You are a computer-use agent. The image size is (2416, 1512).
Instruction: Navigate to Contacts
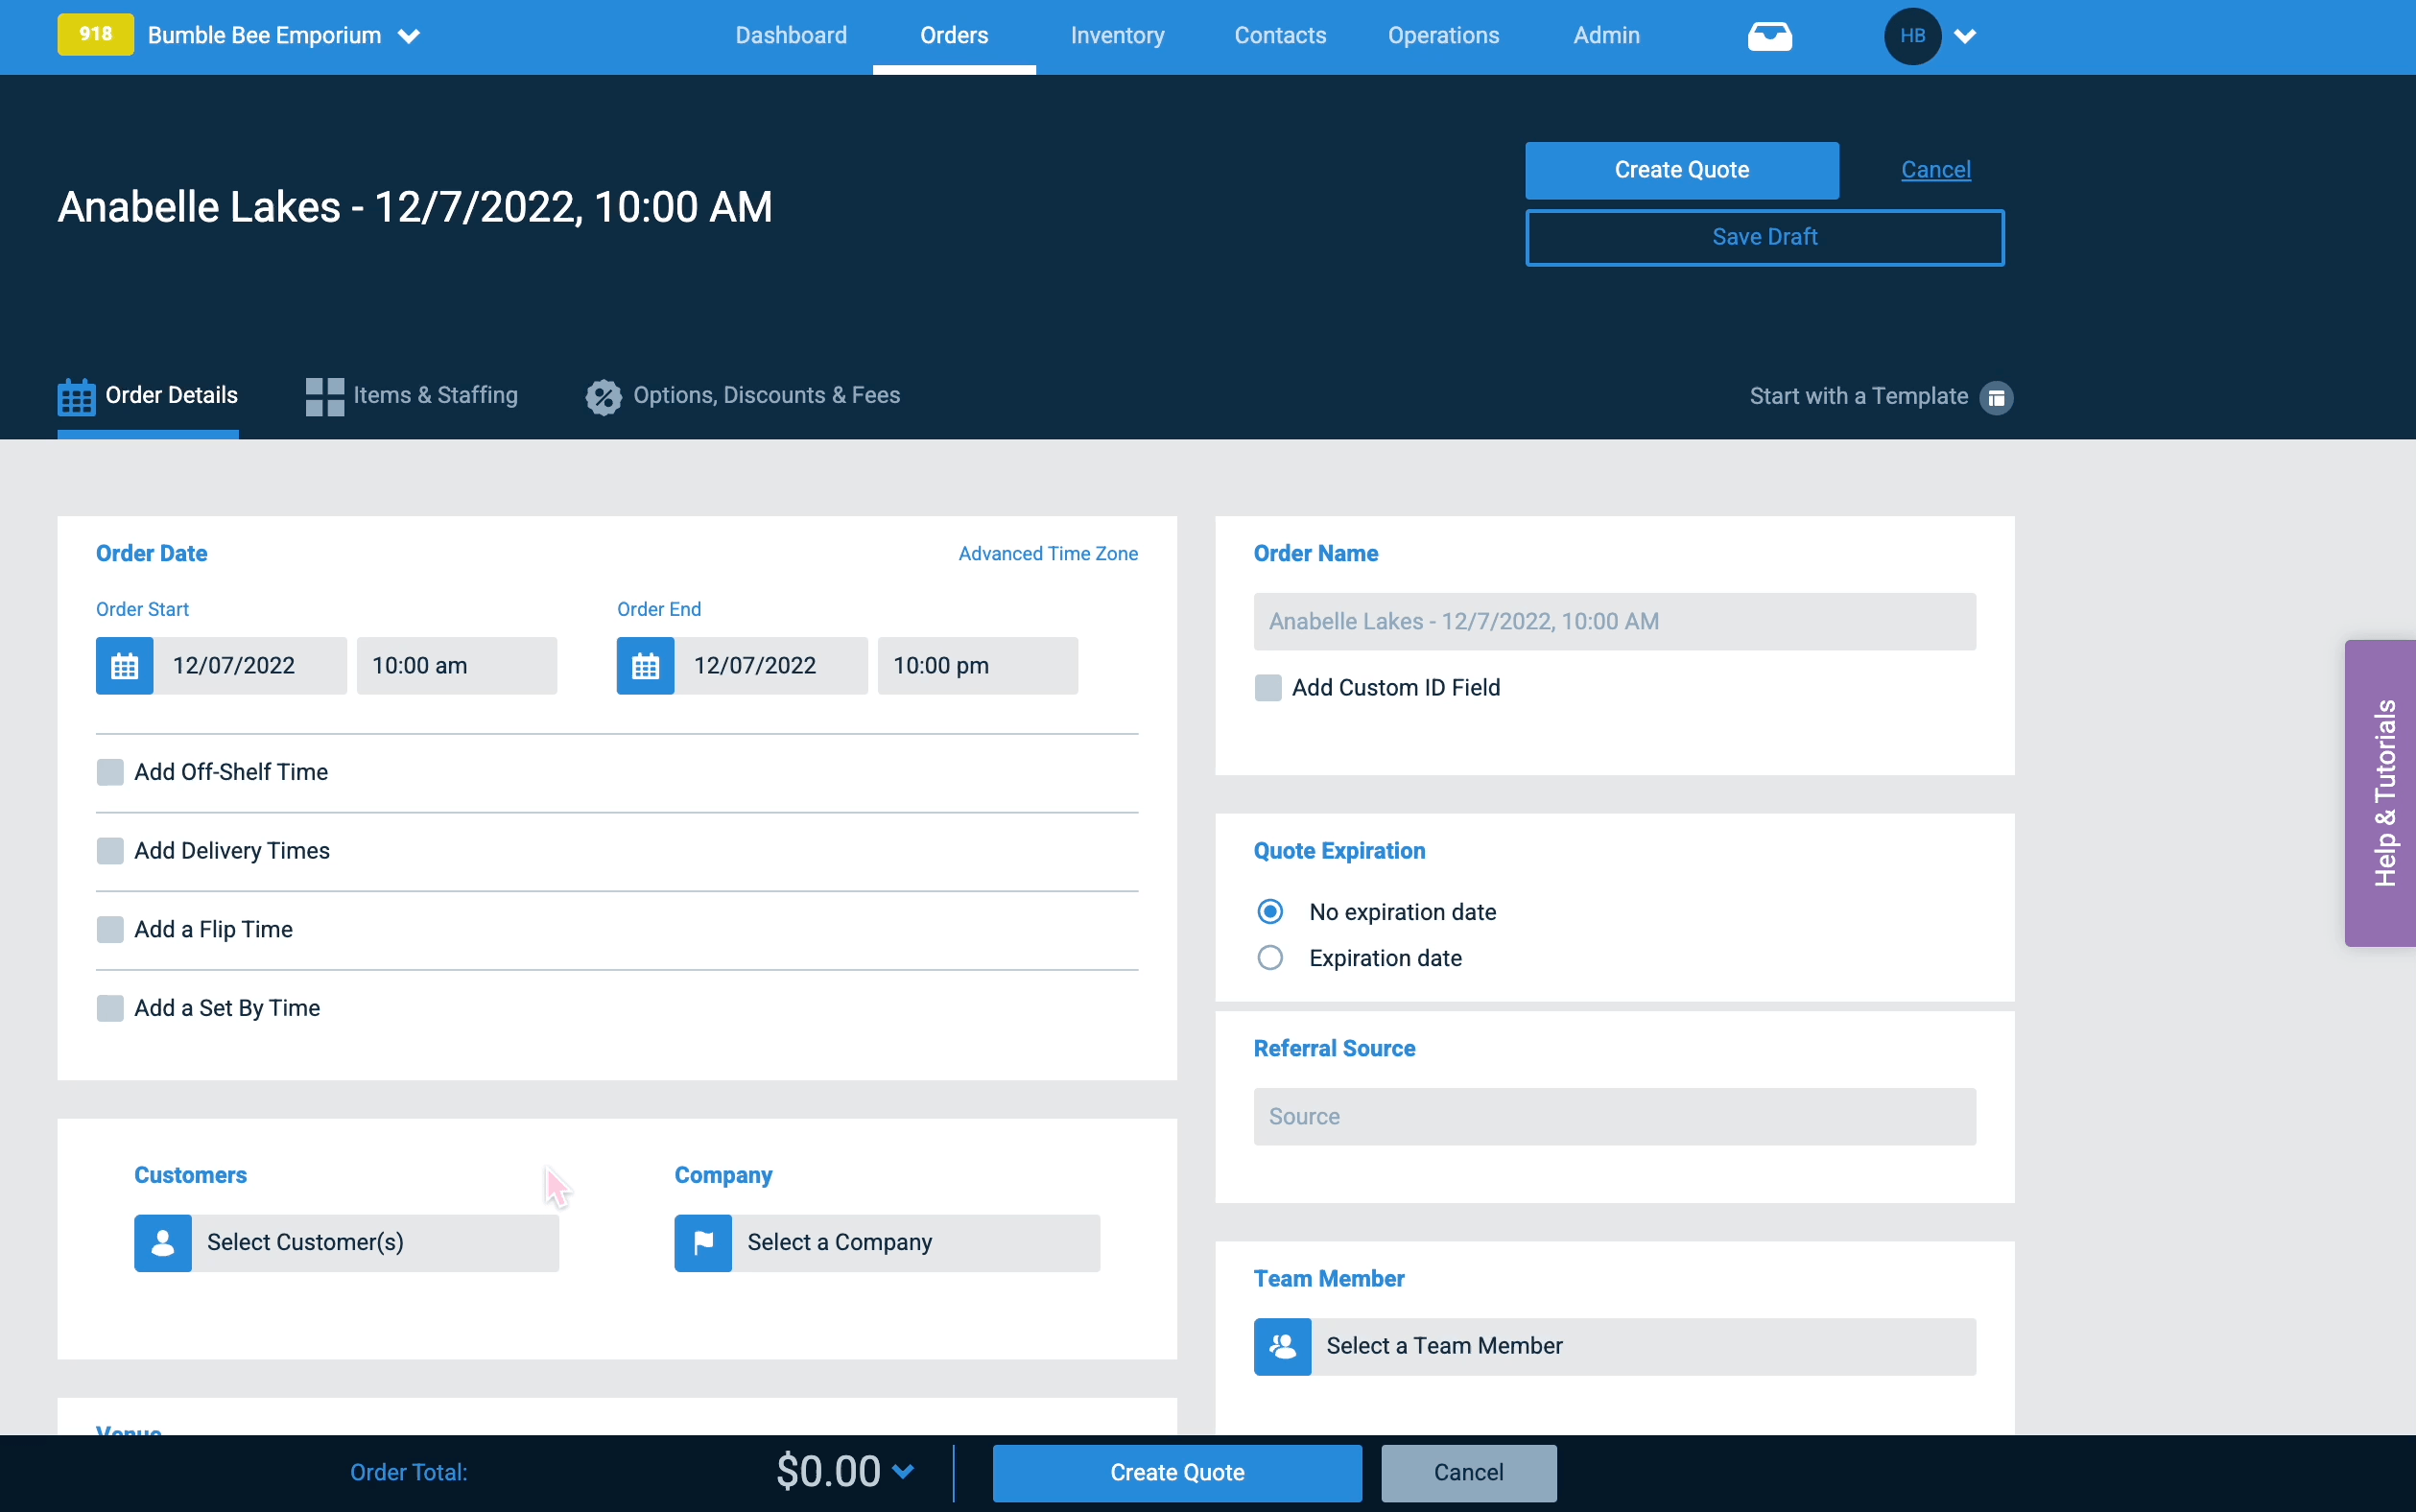tap(1280, 36)
